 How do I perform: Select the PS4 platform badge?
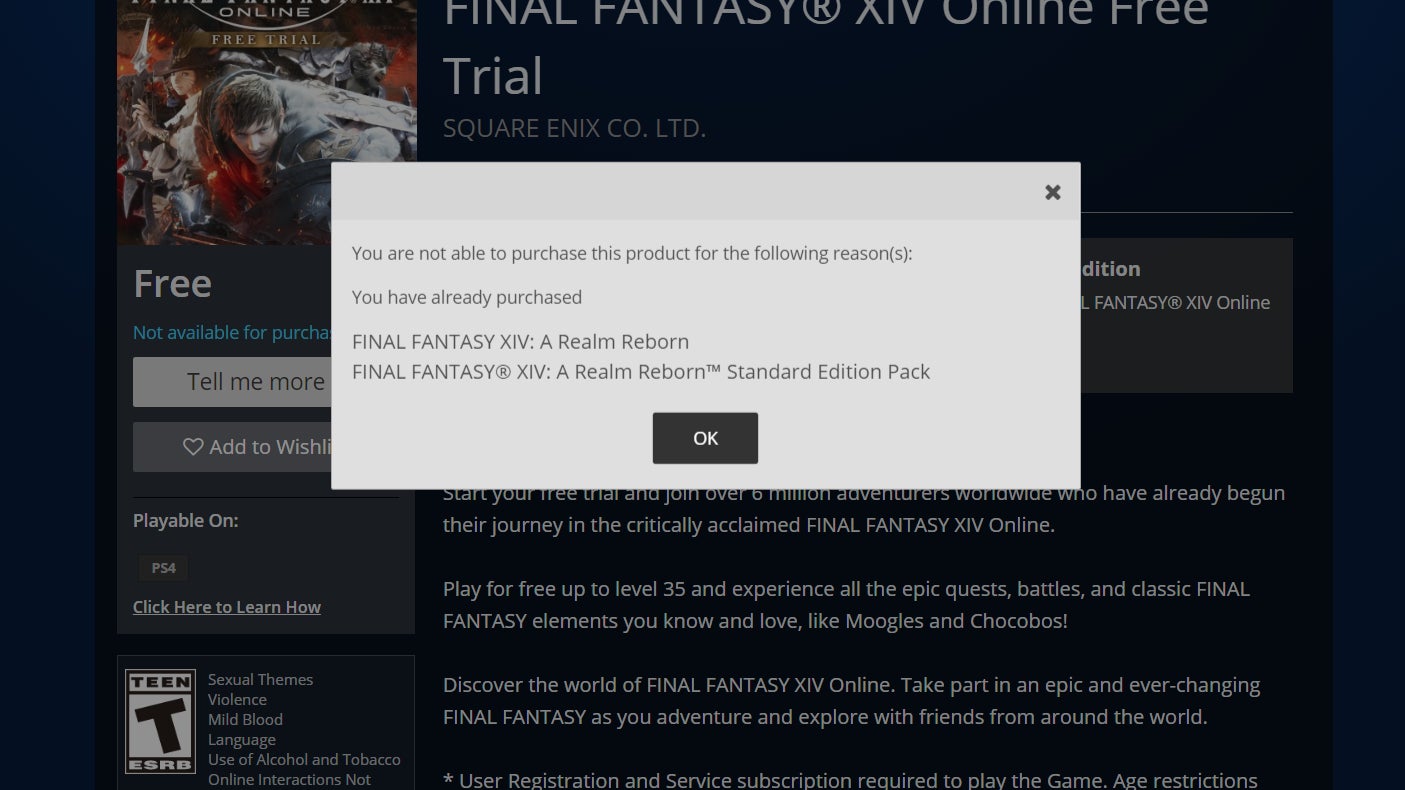(x=163, y=568)
